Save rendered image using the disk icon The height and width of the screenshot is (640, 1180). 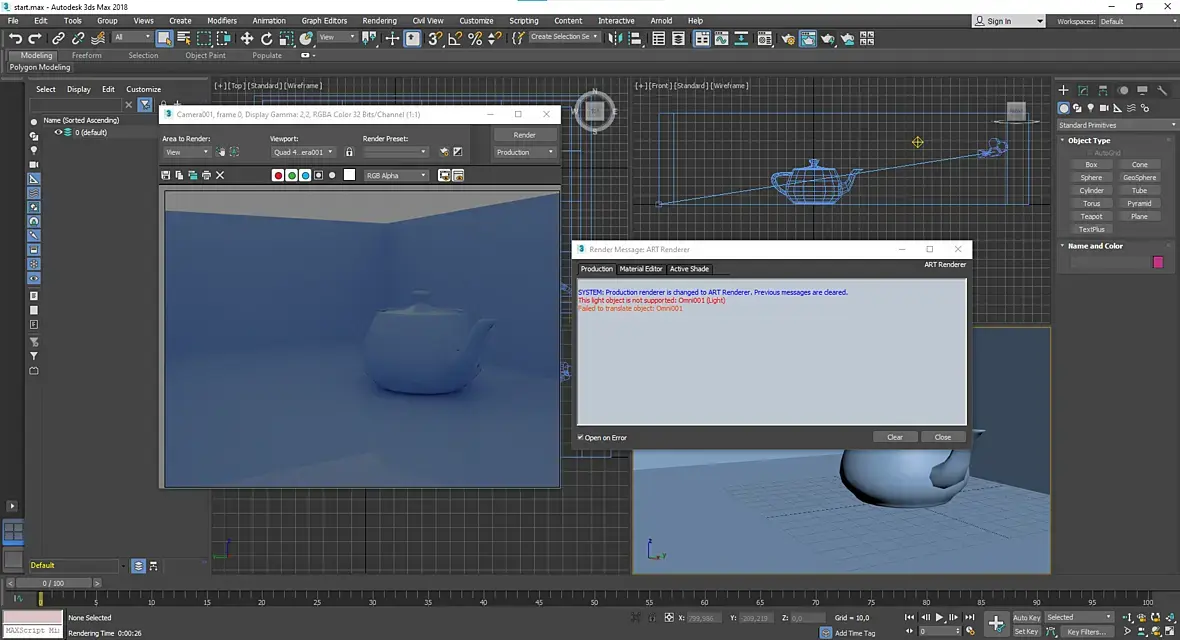tap(166, 175)
